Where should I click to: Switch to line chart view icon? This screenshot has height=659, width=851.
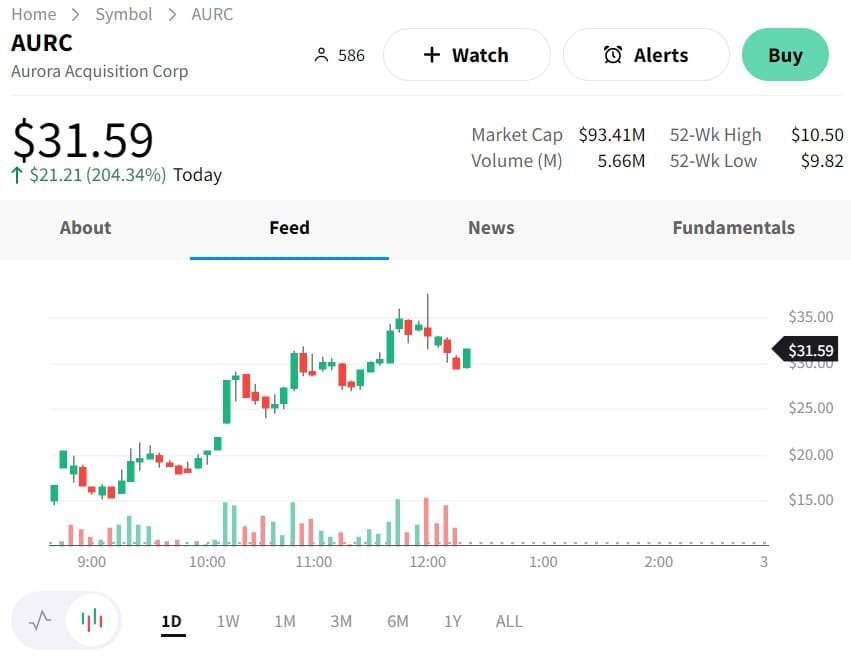tap(40, 621)
